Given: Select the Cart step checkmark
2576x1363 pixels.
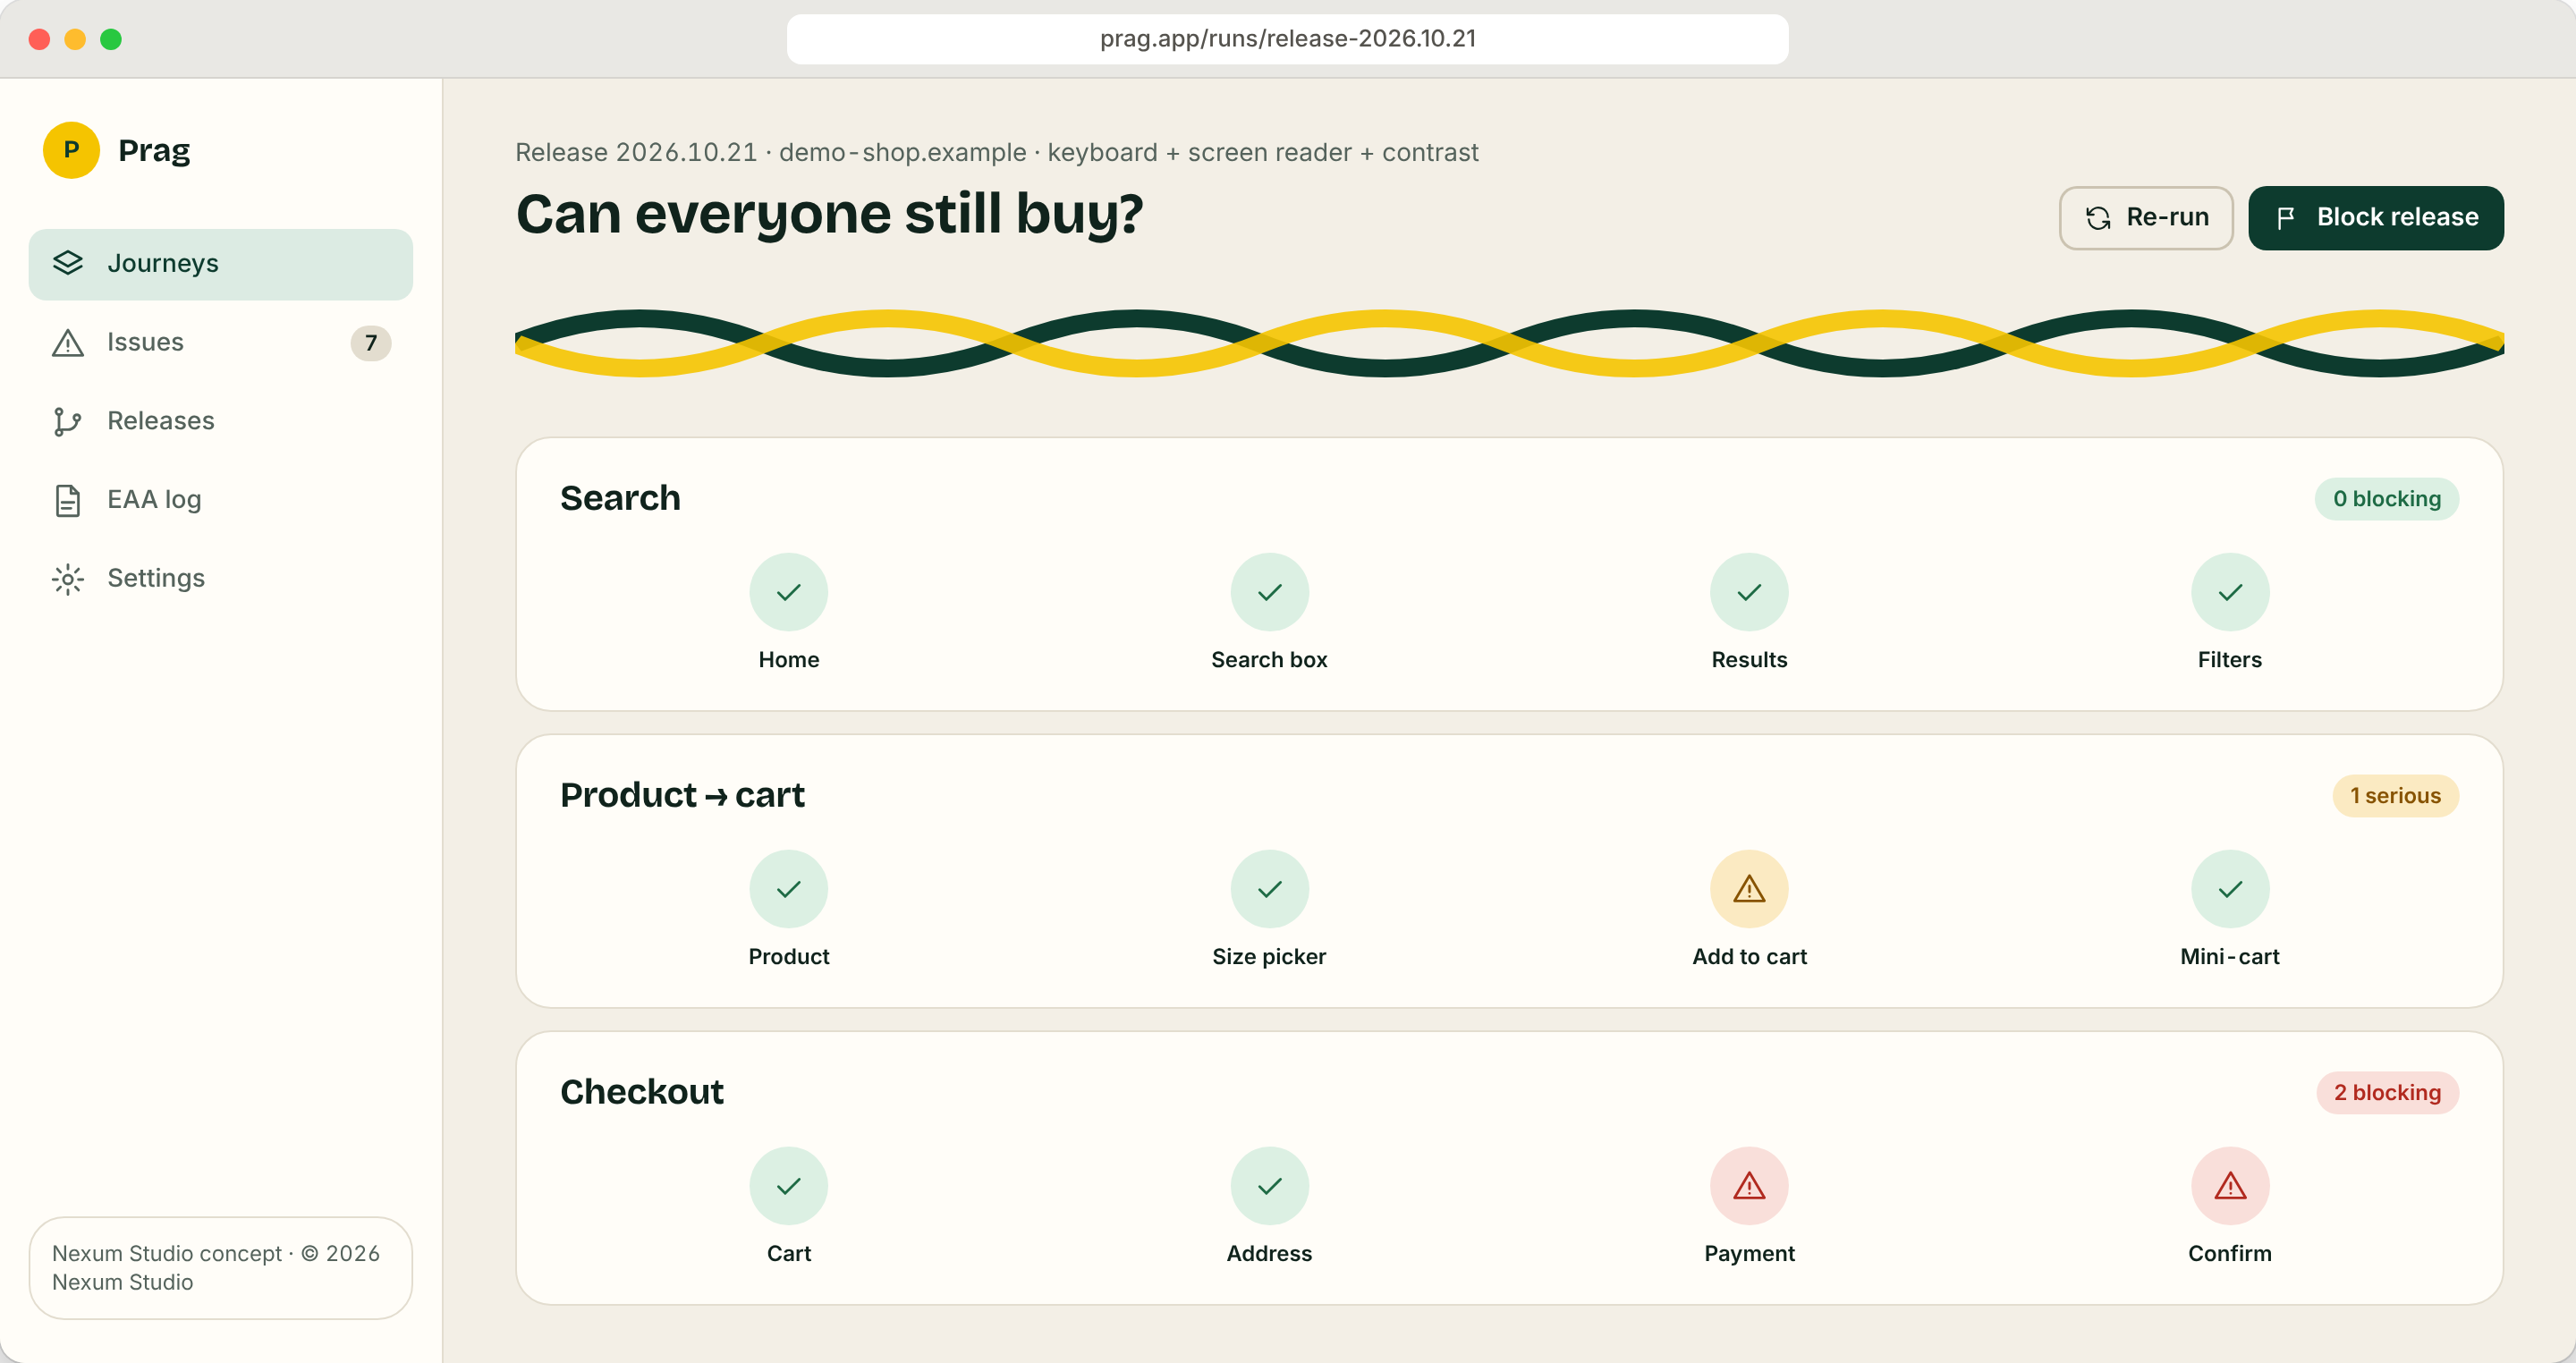Looking at the screenshot, I should 789,1186.
